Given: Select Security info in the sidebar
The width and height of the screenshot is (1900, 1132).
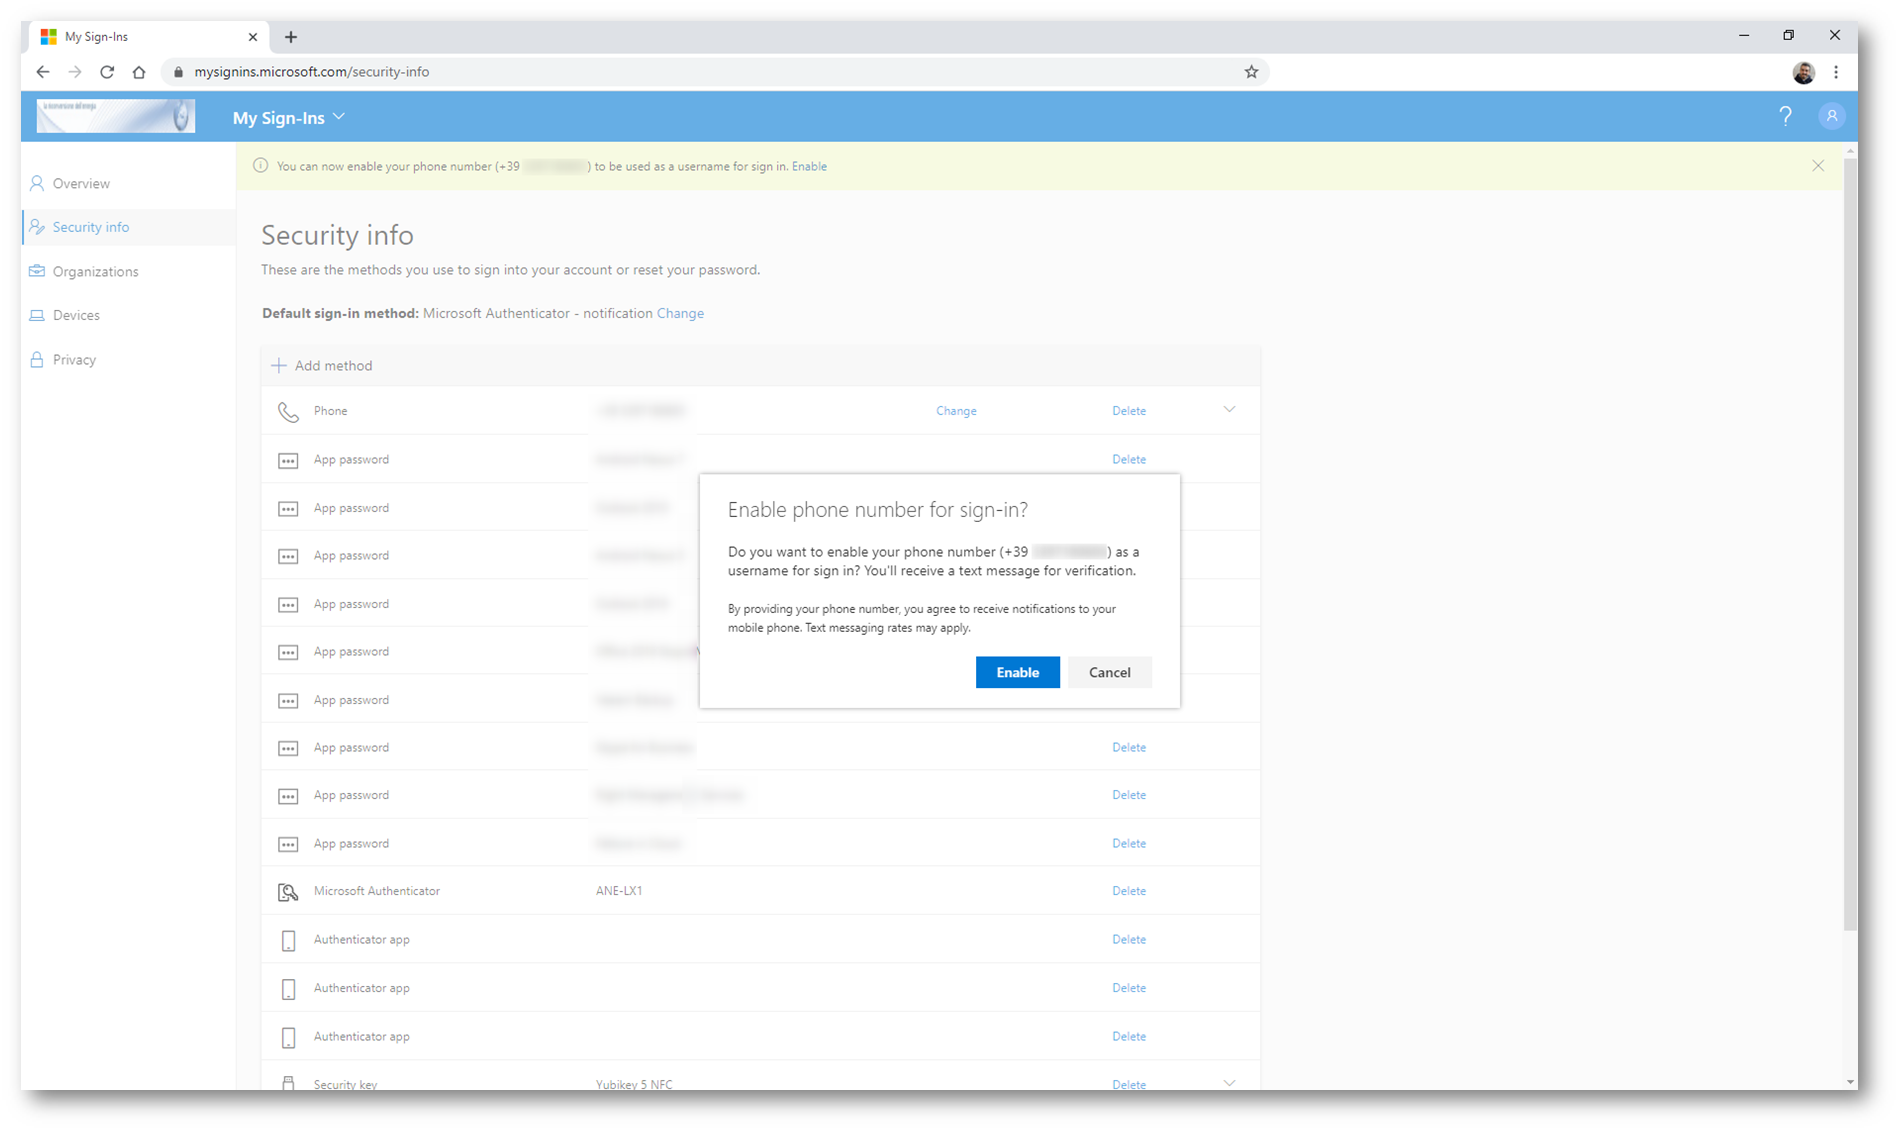Looking at the screenshot, I should click(128, 227).
